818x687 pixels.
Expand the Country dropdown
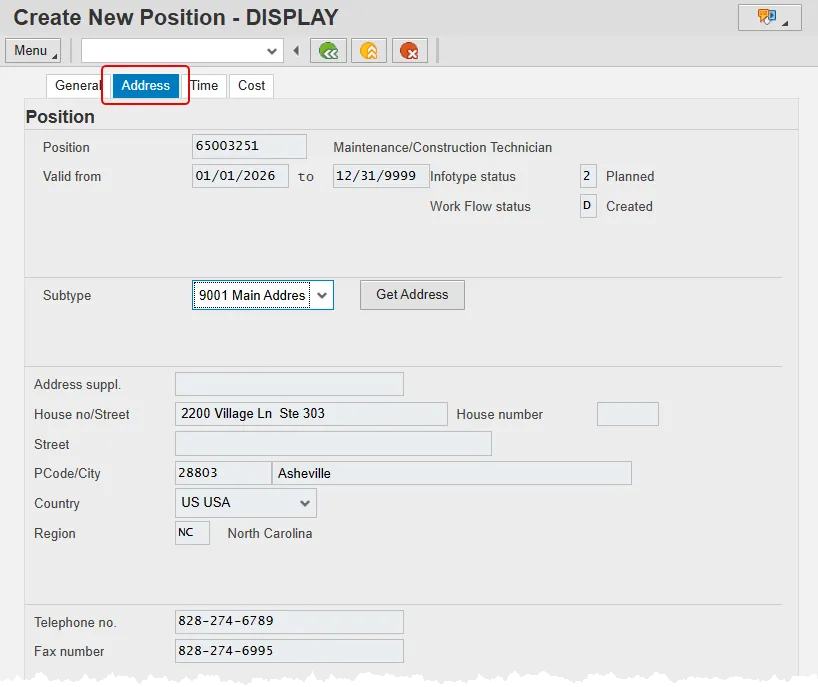(305, 503)
